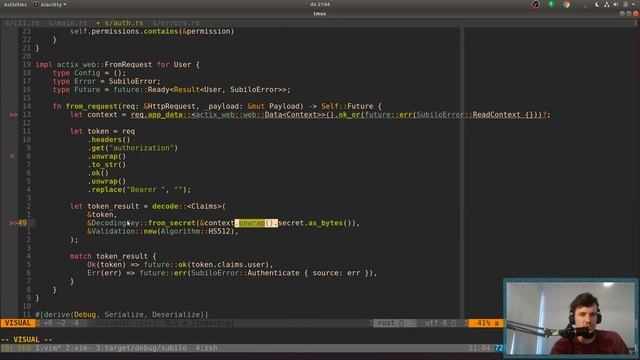The height and width of the screenshot is (360, 640).
Task: Click the OBS tray icon
Action: 536,4
